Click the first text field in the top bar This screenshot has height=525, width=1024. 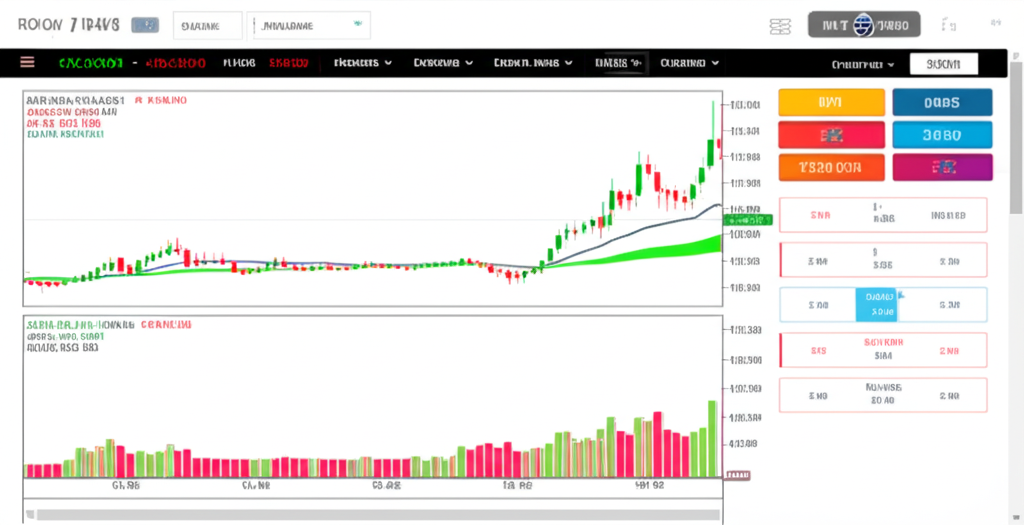point(207,25)
